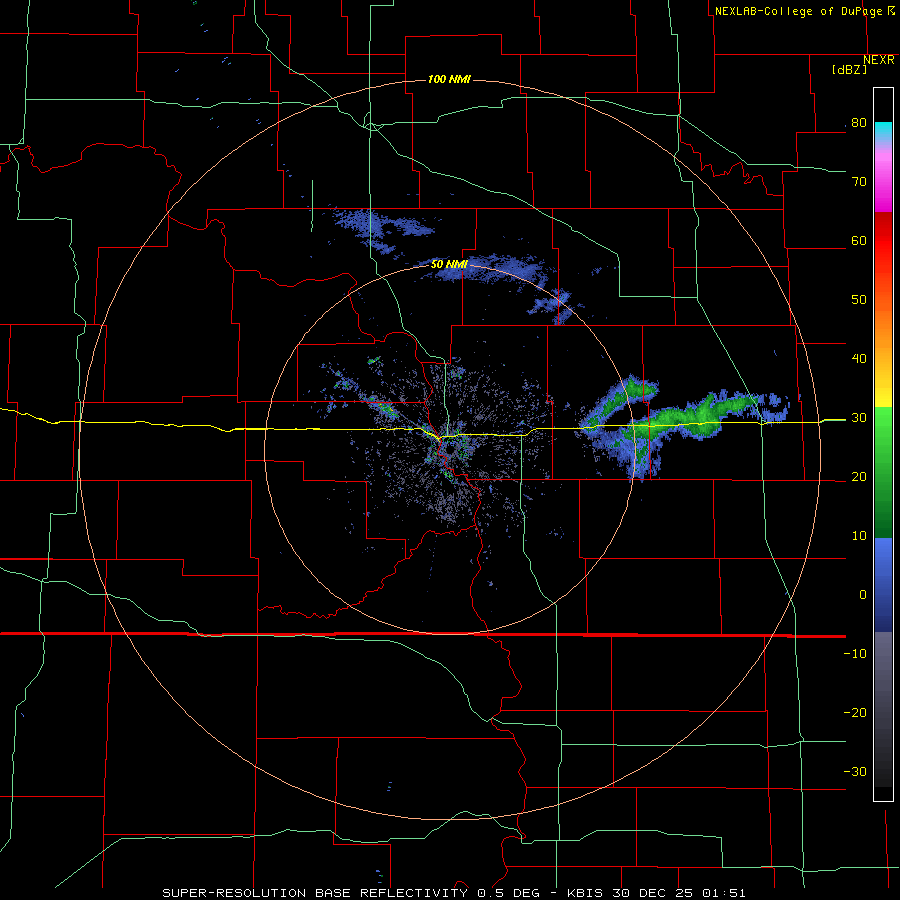Click the 40 value on the dBZ scale
The width and height of the screenshot is (900, 900).
coord(859,359)
